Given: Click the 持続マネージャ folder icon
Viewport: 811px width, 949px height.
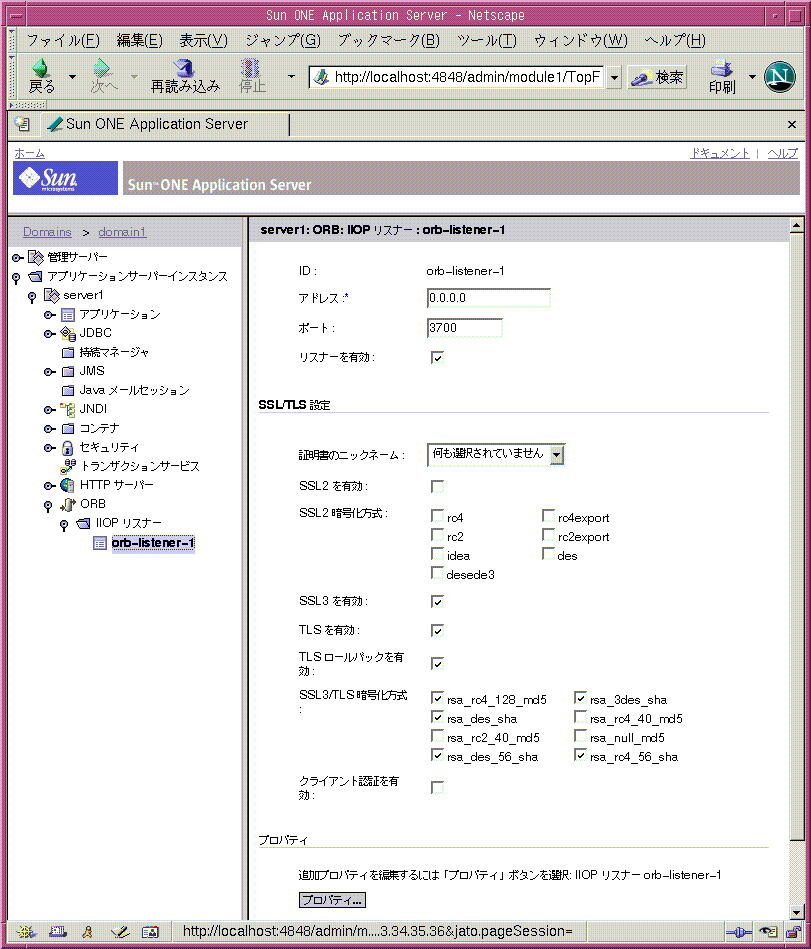Looking at the screenshot, I should pyautogui.click(x=68, y=352).
